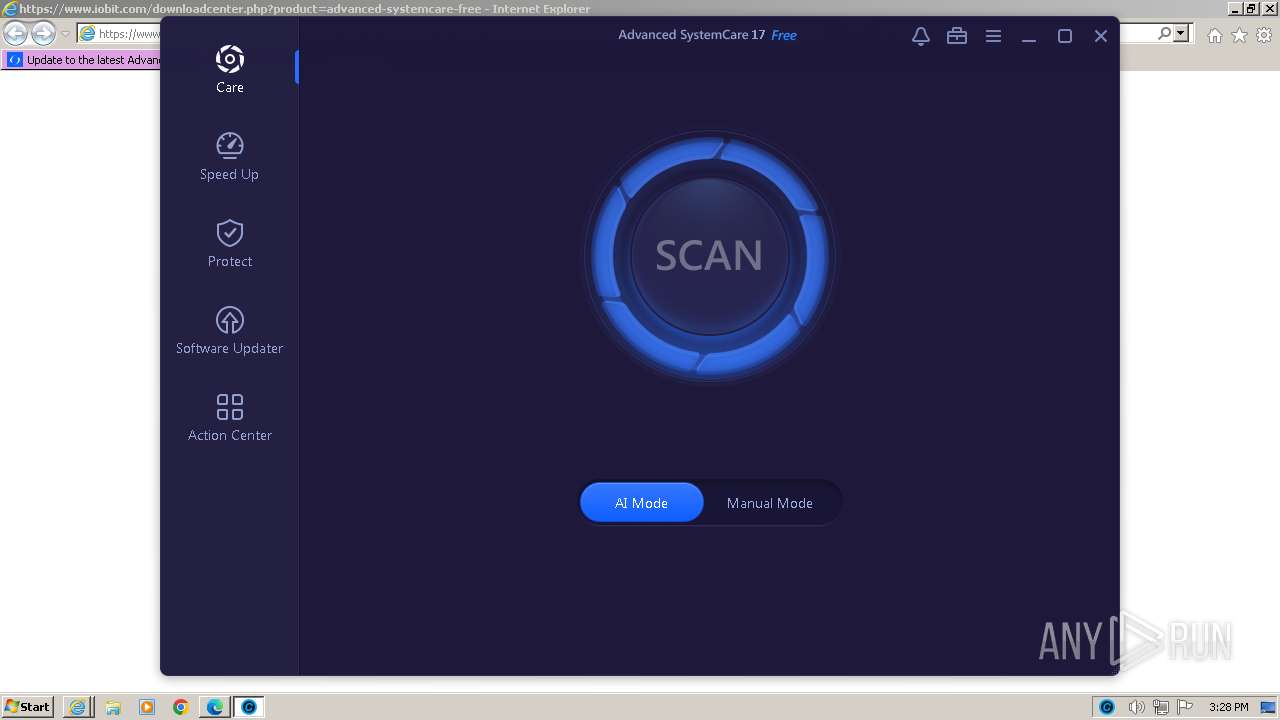Click 'Advanced SystemCare 17 Free' title text
Screen dimensions: 1280x720
point(707,35)
